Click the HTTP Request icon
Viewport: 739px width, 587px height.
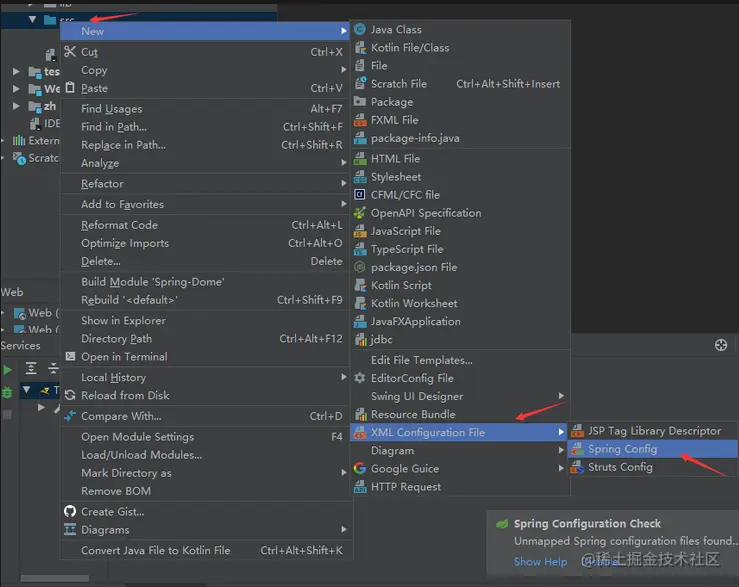click(360, 487)
